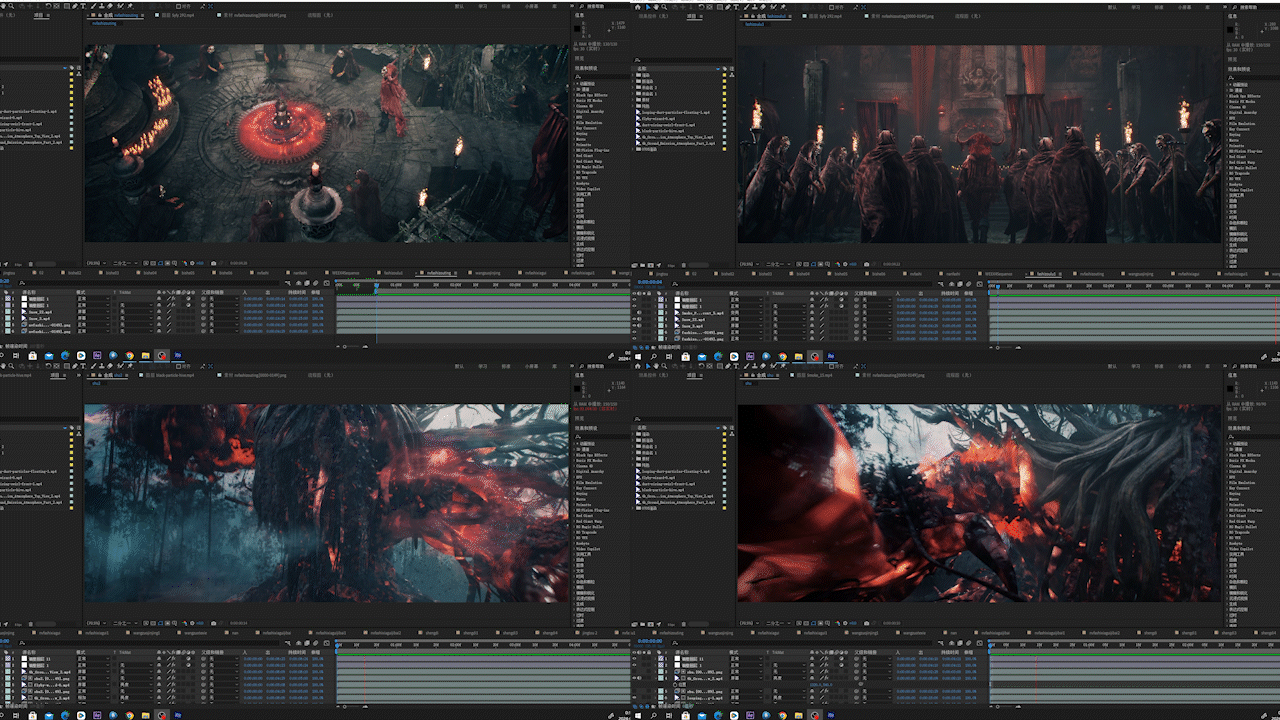The image size is (1280, 720).
Task: Open 二分之一 resolution dropdown in ritual circle viewer
Action: [x=125, y=263]
